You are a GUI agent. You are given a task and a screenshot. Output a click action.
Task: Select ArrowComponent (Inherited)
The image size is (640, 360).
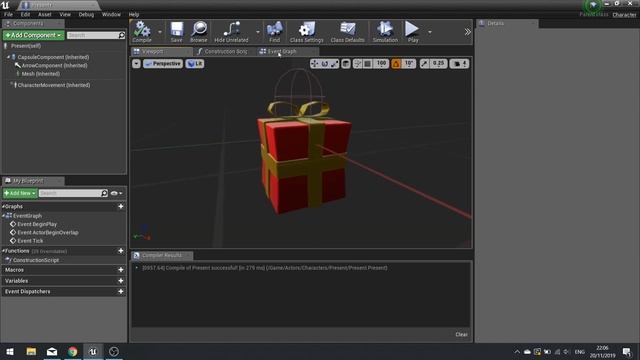[x=54, y=66]
